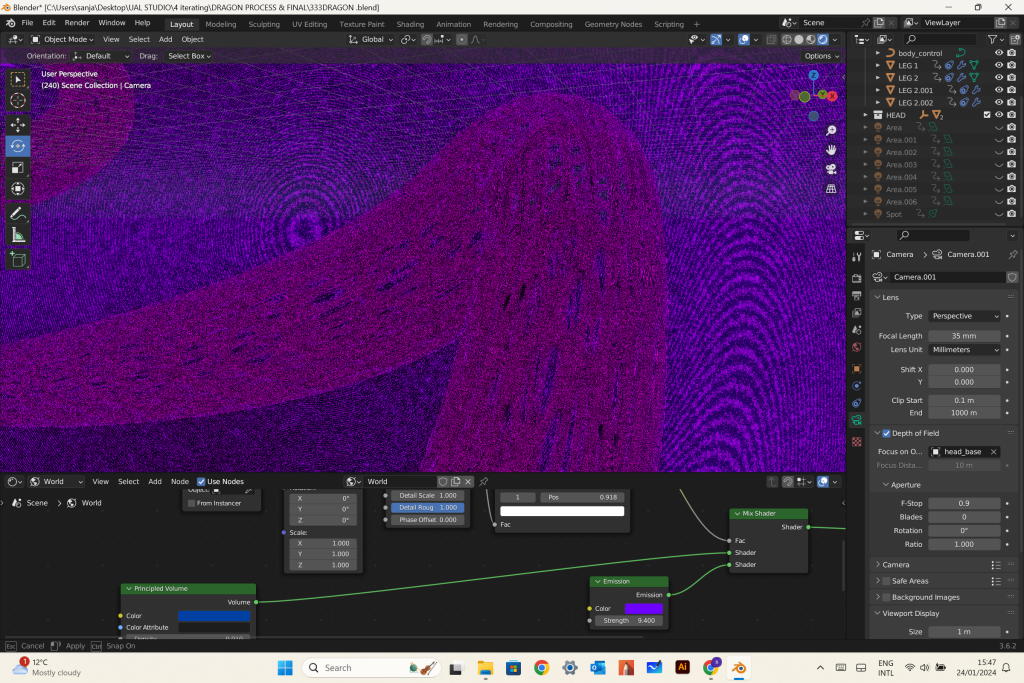
Task: Select the Annotate tool
Action: (18, 214)
